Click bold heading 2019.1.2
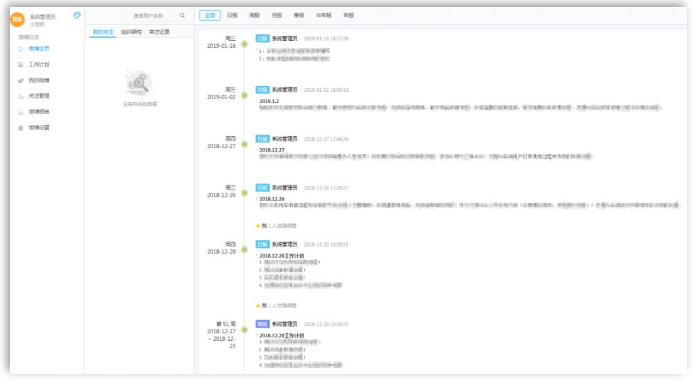698x384 pixels. [269, 101]
